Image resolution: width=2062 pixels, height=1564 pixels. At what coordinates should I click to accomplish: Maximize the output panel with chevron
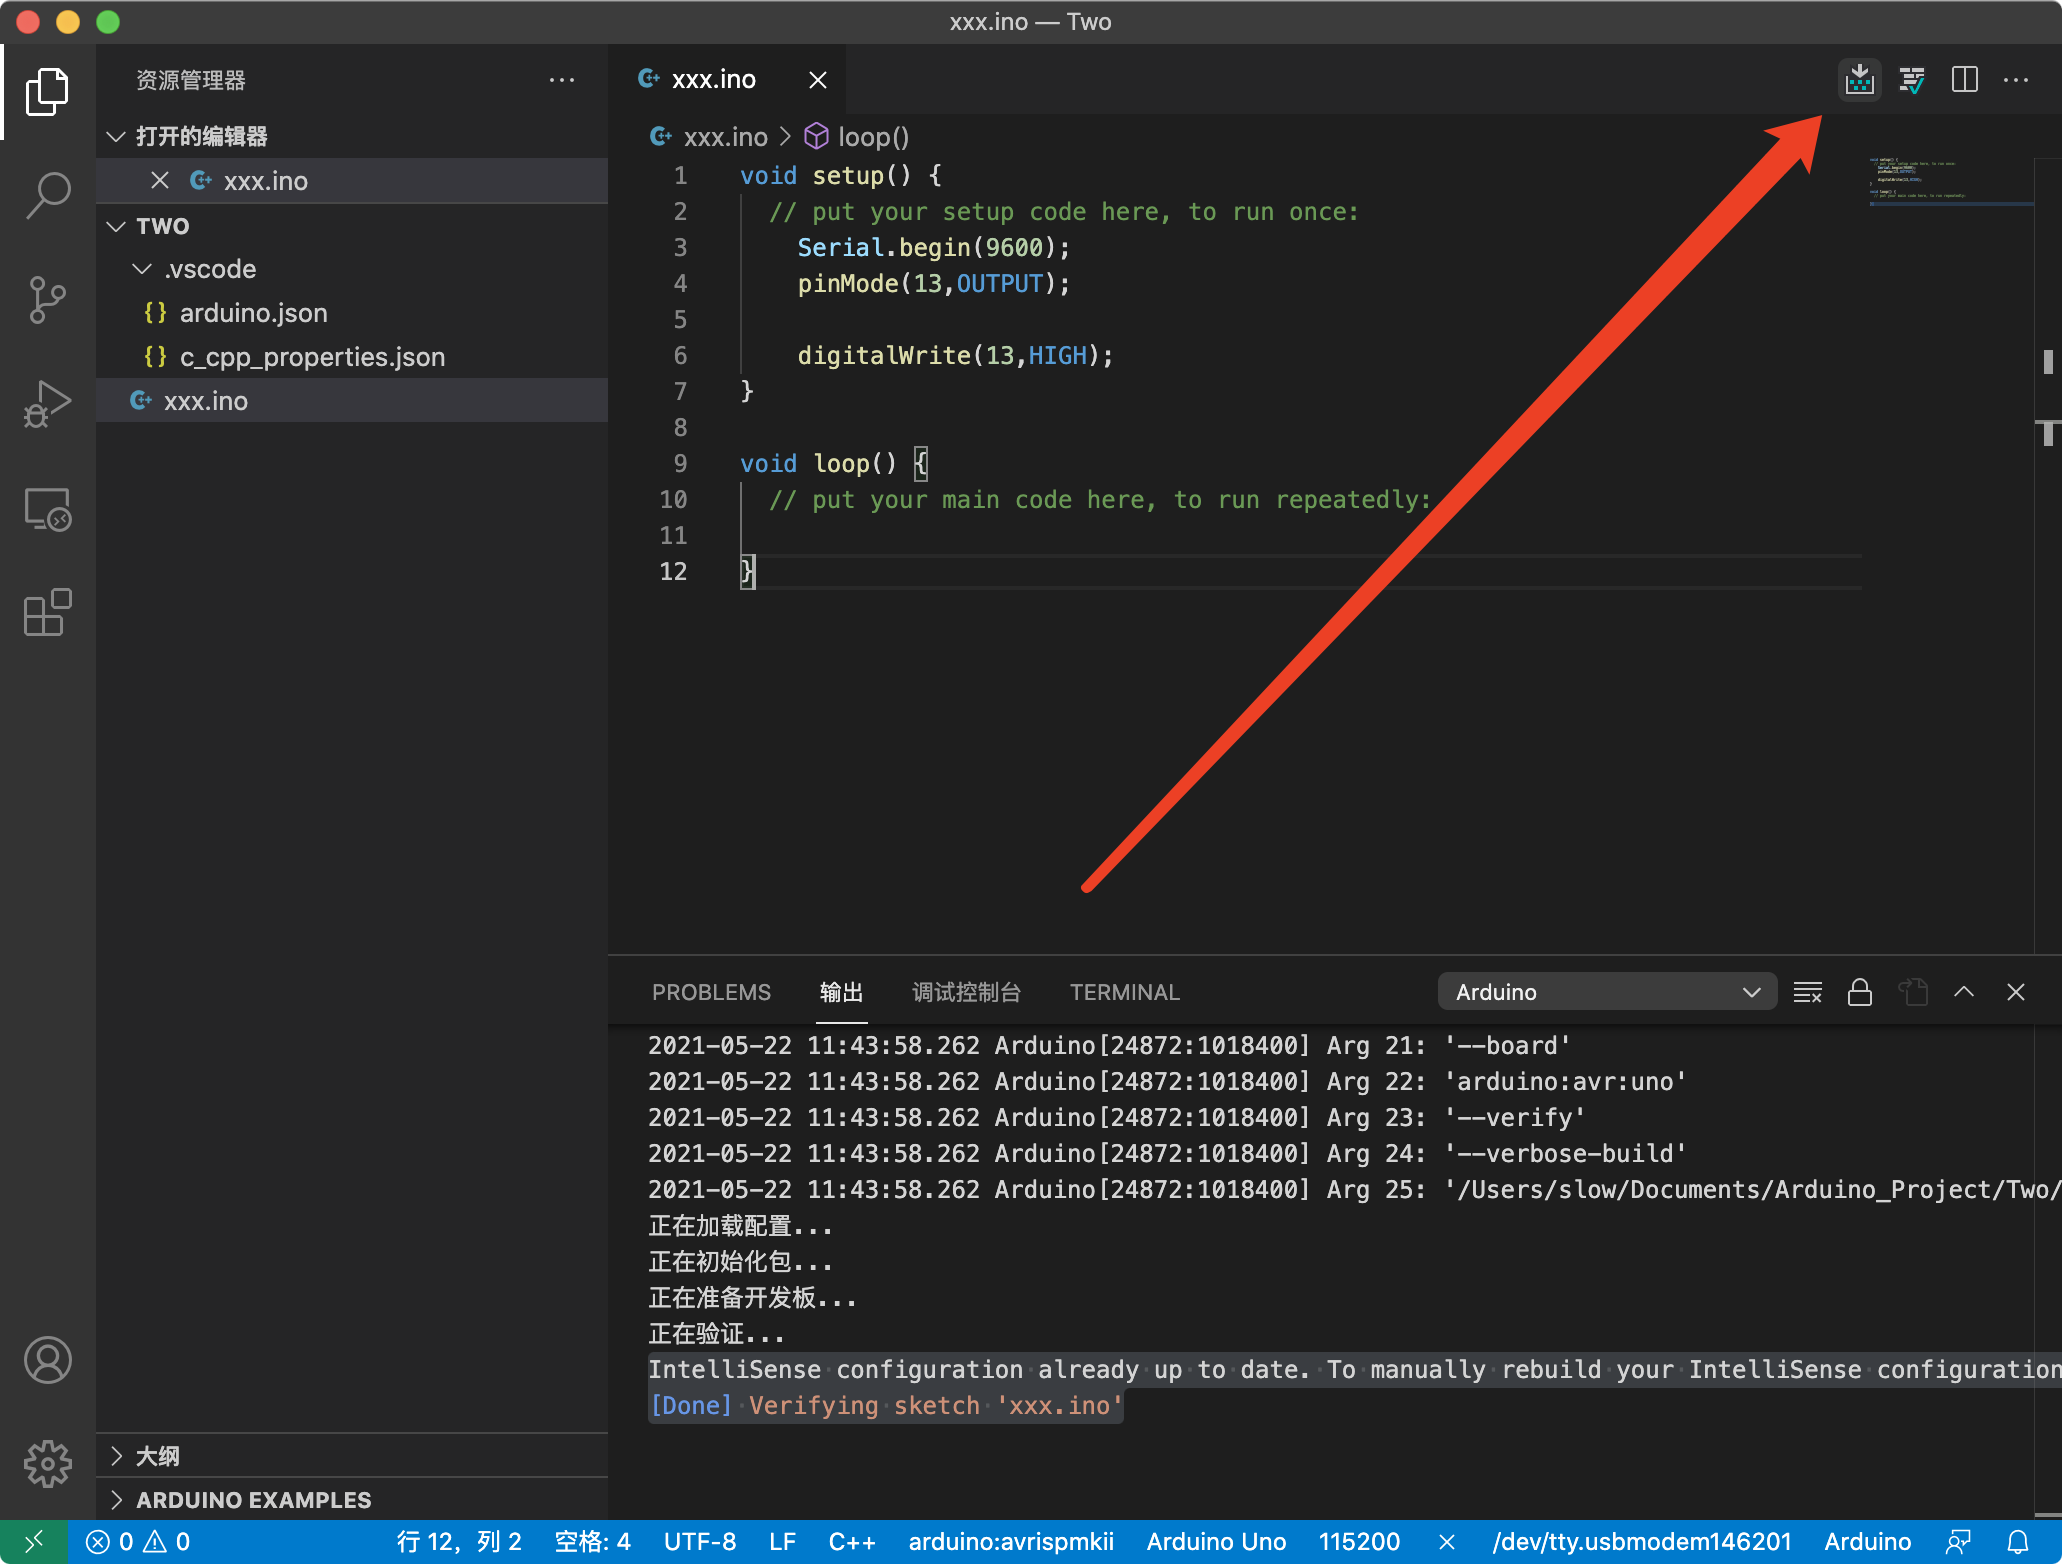[x=1963, y=992]
